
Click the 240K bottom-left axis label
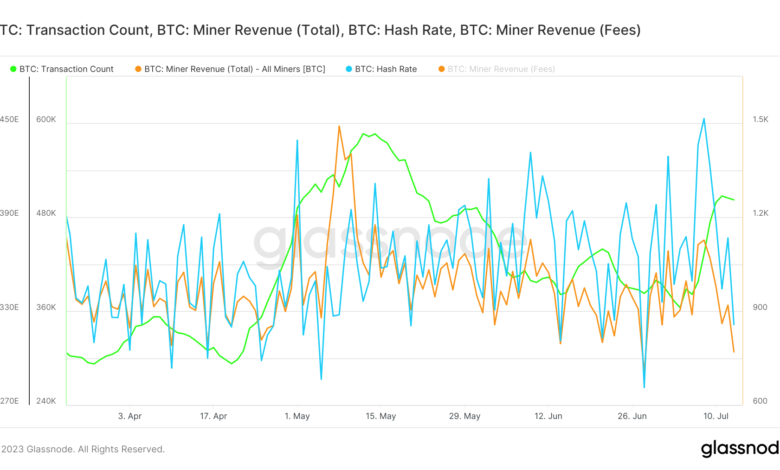(47, 401)
